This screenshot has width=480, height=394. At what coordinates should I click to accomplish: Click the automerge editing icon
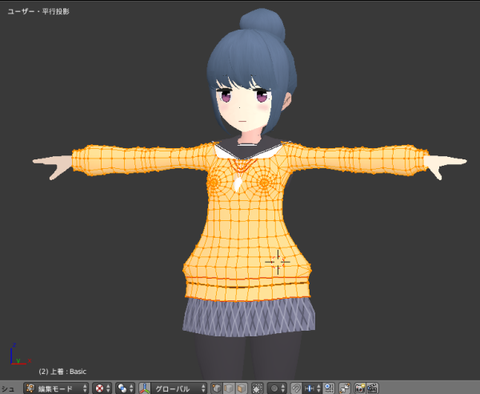point(345,388)
